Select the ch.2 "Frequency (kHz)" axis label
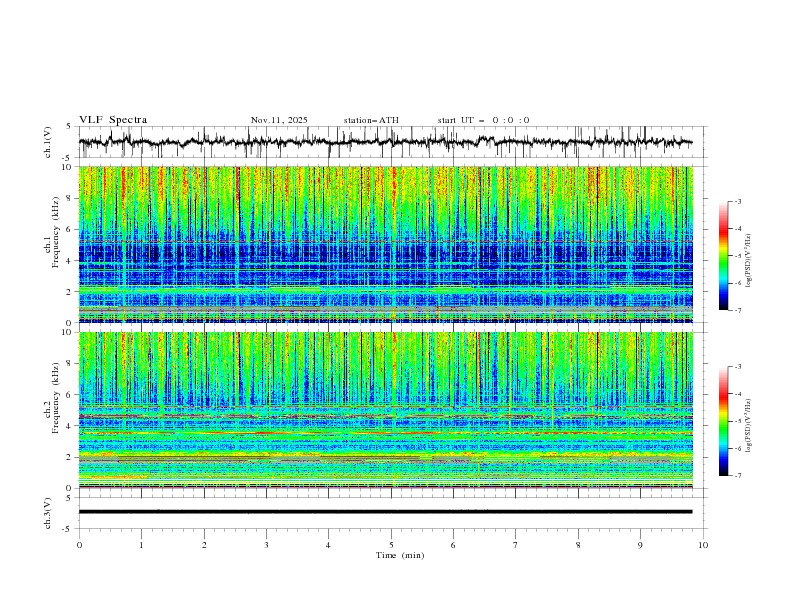Image resolution: width=792 pixels, height=612 pixels. (56, 397)
